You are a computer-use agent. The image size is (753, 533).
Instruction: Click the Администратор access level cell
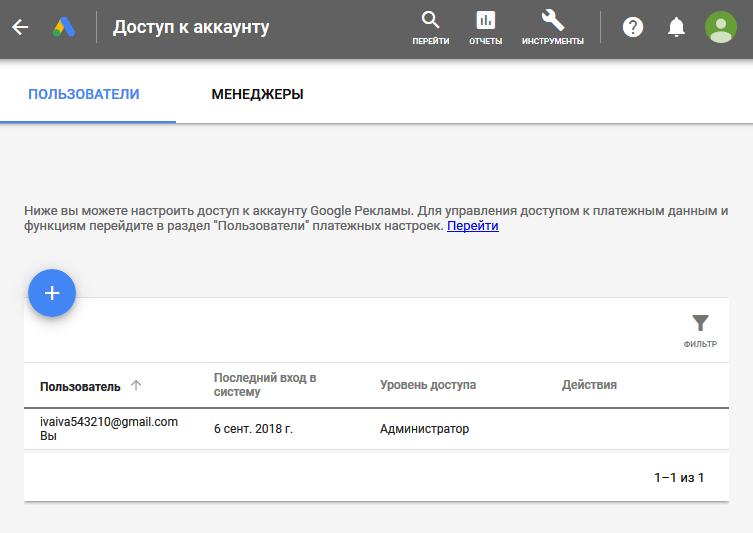pos(425,429)
